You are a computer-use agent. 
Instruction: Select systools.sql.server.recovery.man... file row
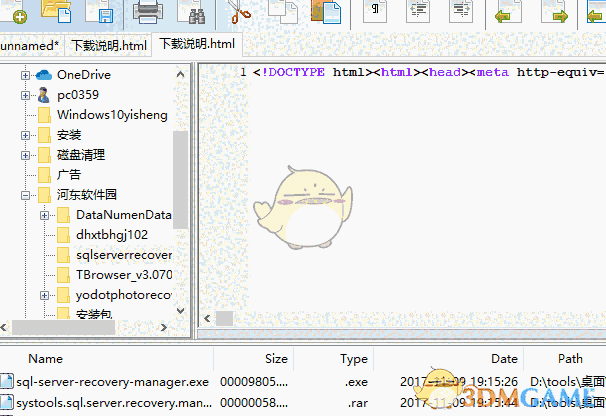point(303,403)
